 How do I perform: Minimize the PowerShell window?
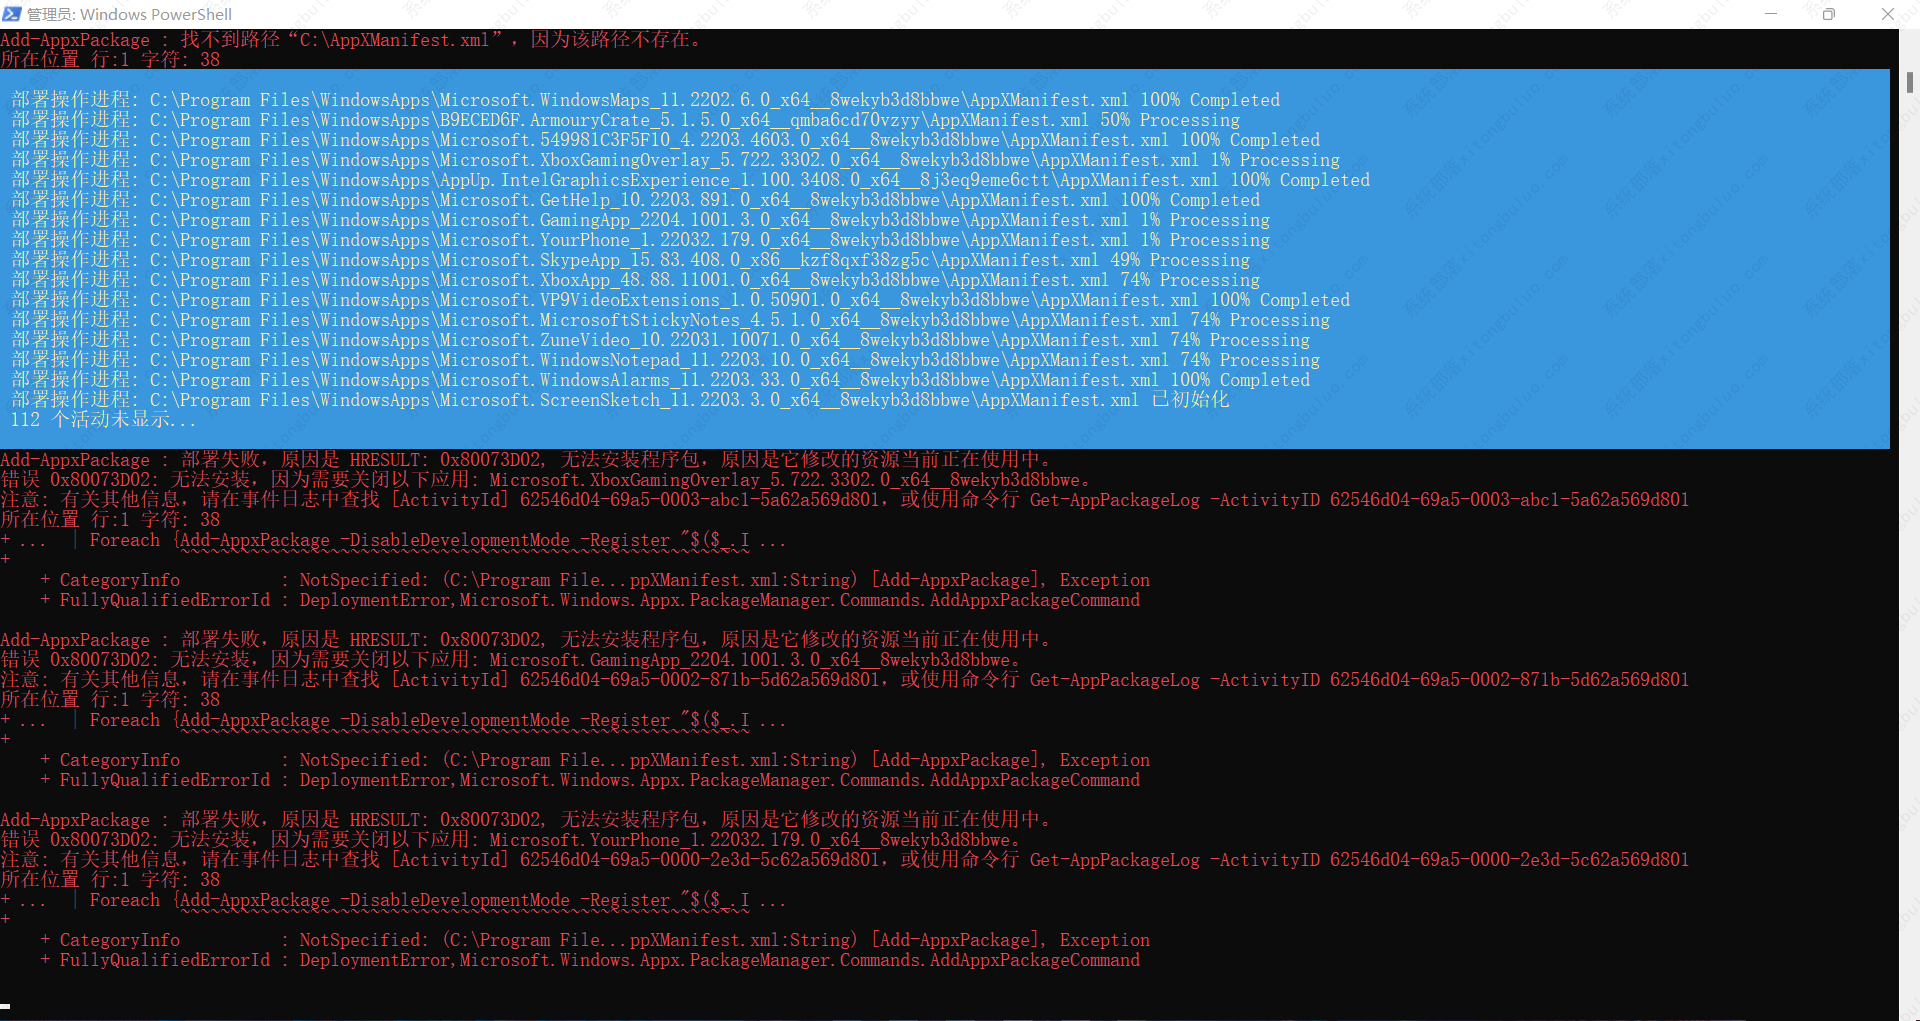coord(1771,14)
